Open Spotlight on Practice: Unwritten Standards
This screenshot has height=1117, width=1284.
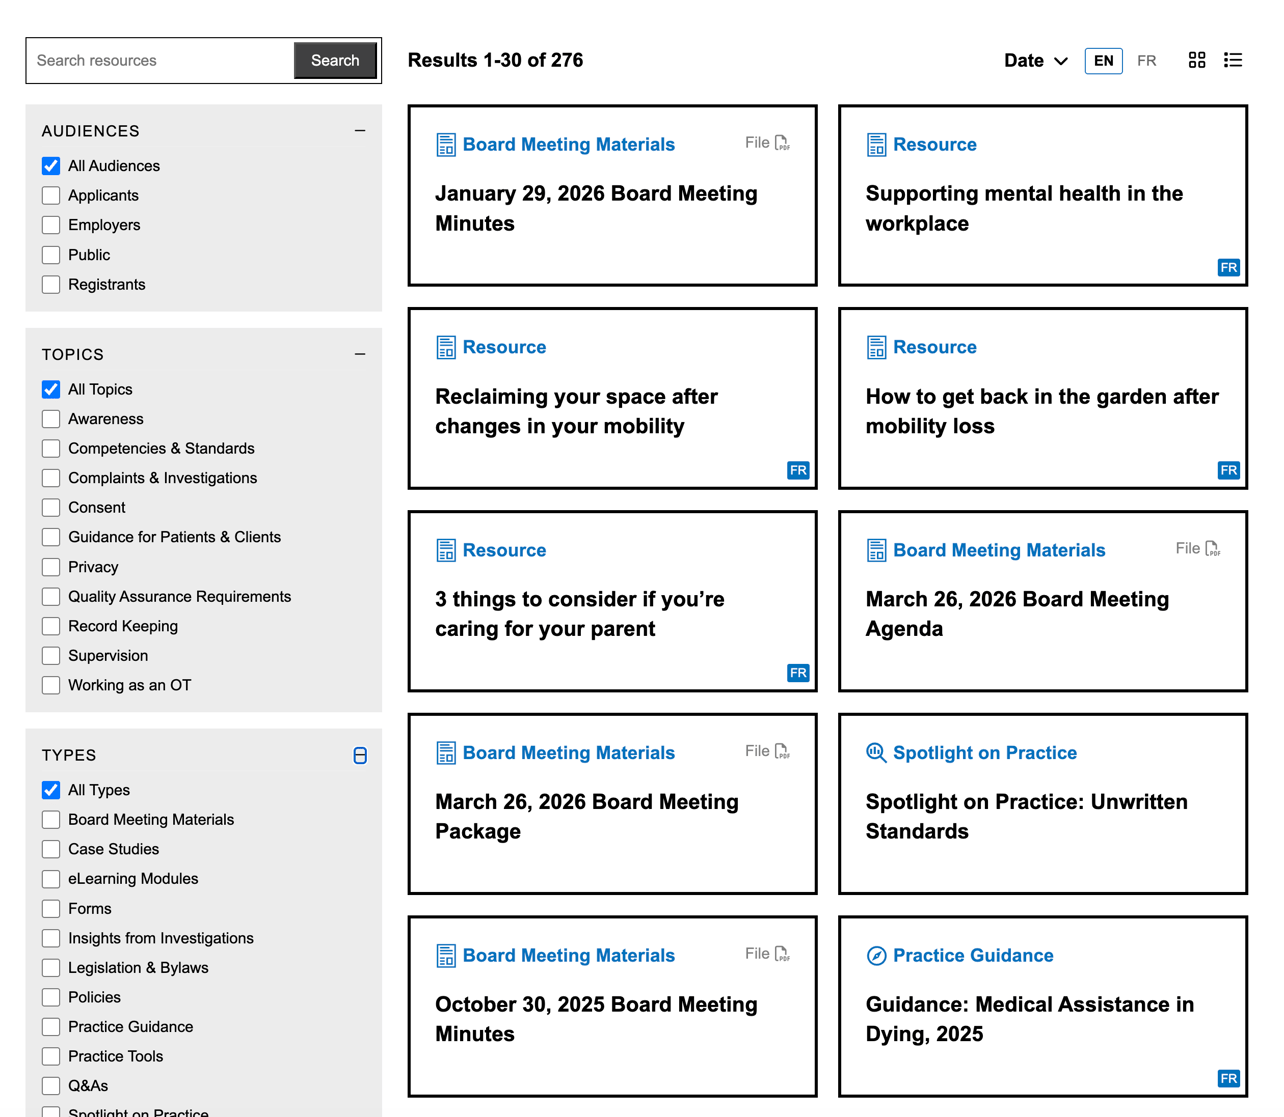[1026, 817]
